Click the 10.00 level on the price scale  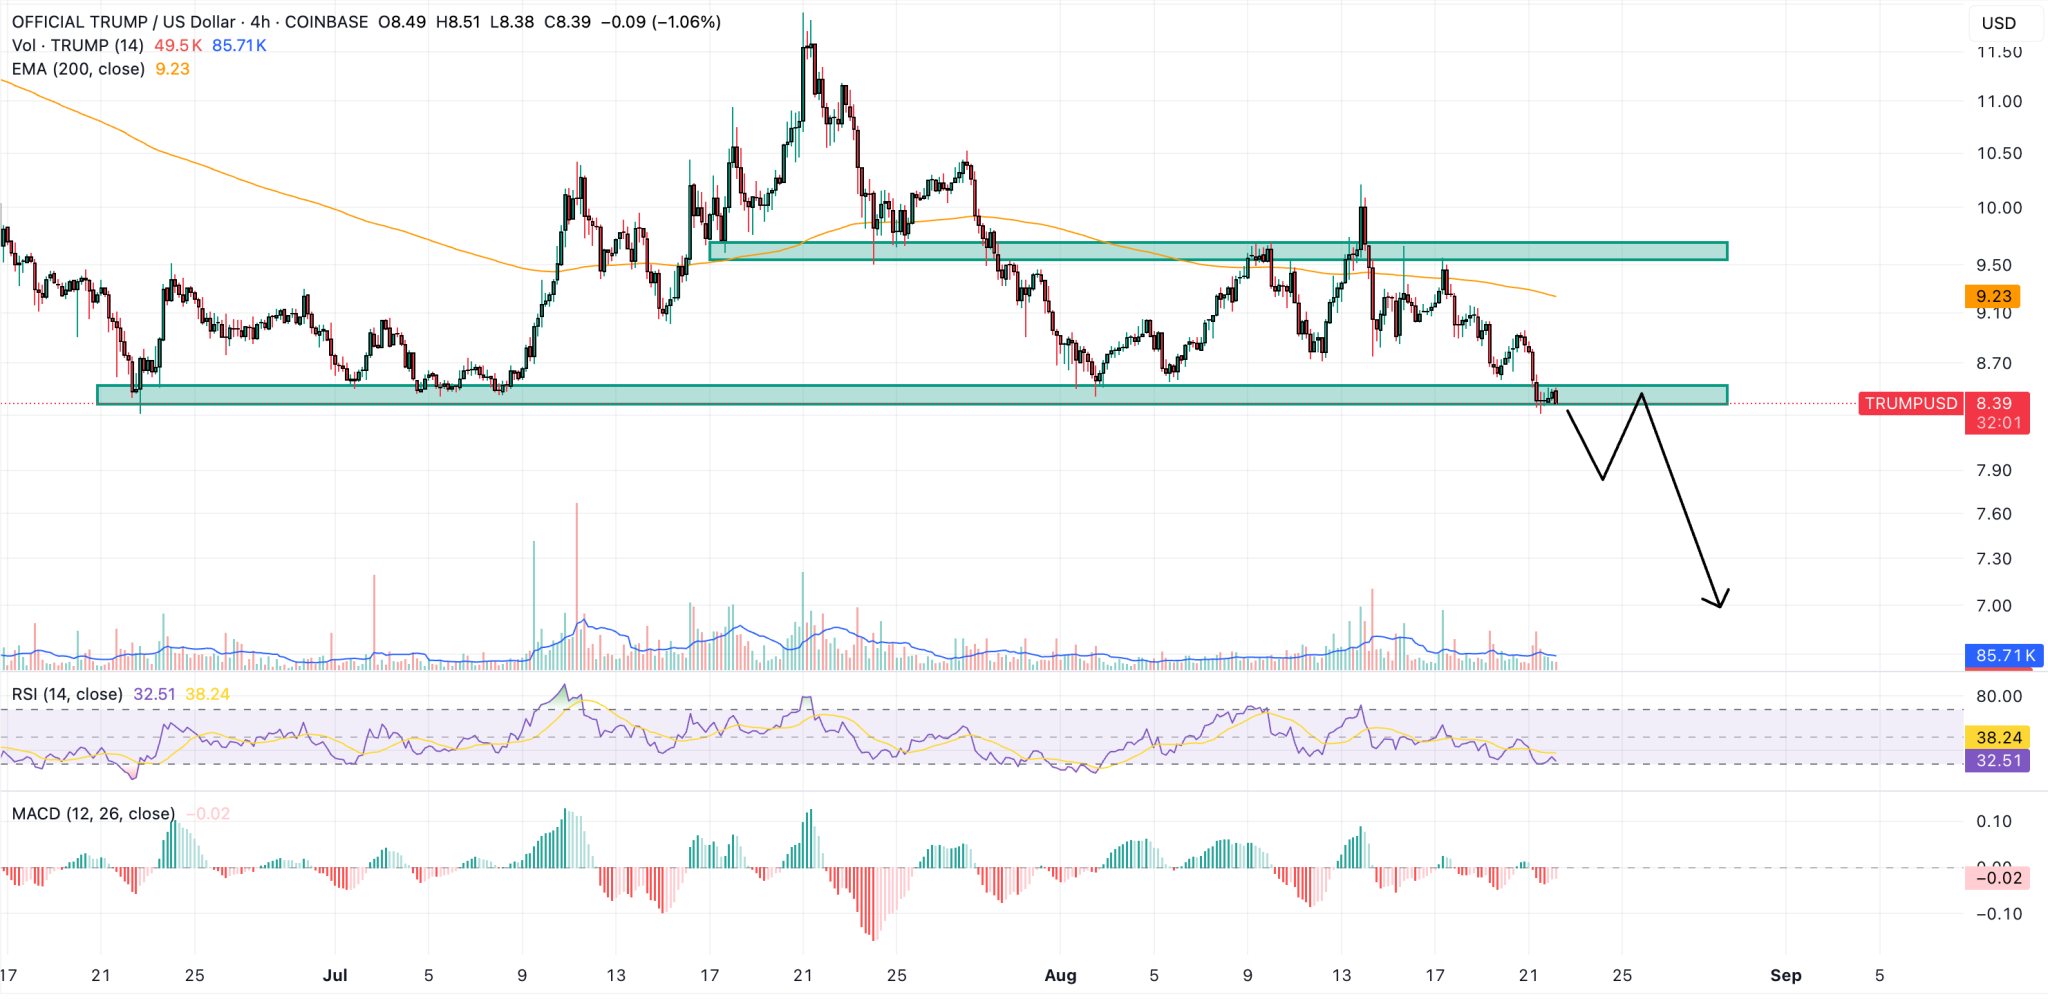(1999, 208)
